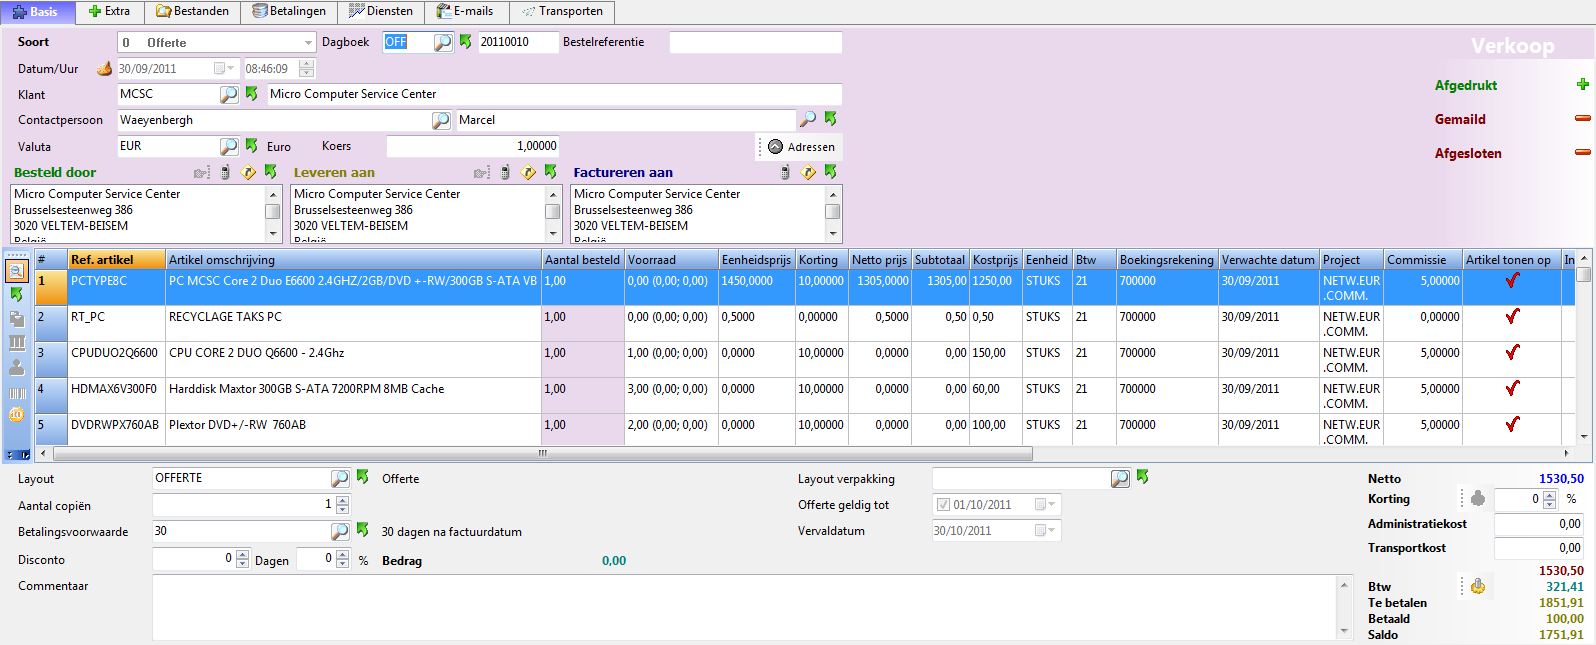
Task: Click the time 08:46:09 spinner arrows
Action: [306, 69]
